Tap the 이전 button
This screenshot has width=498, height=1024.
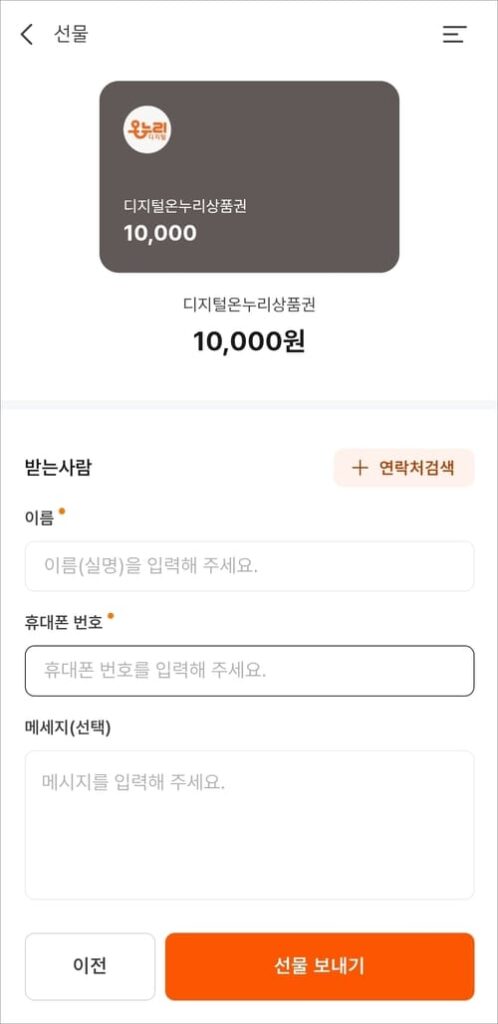90,966
